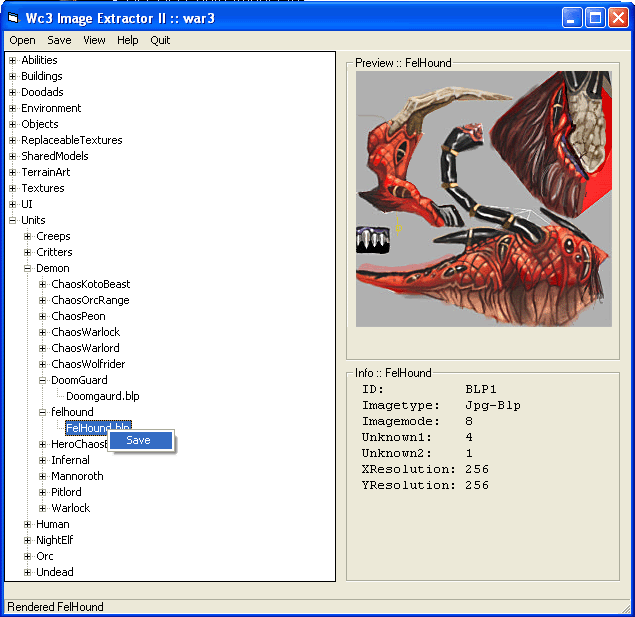Expand the Buildings folder

tap(13, 76)
